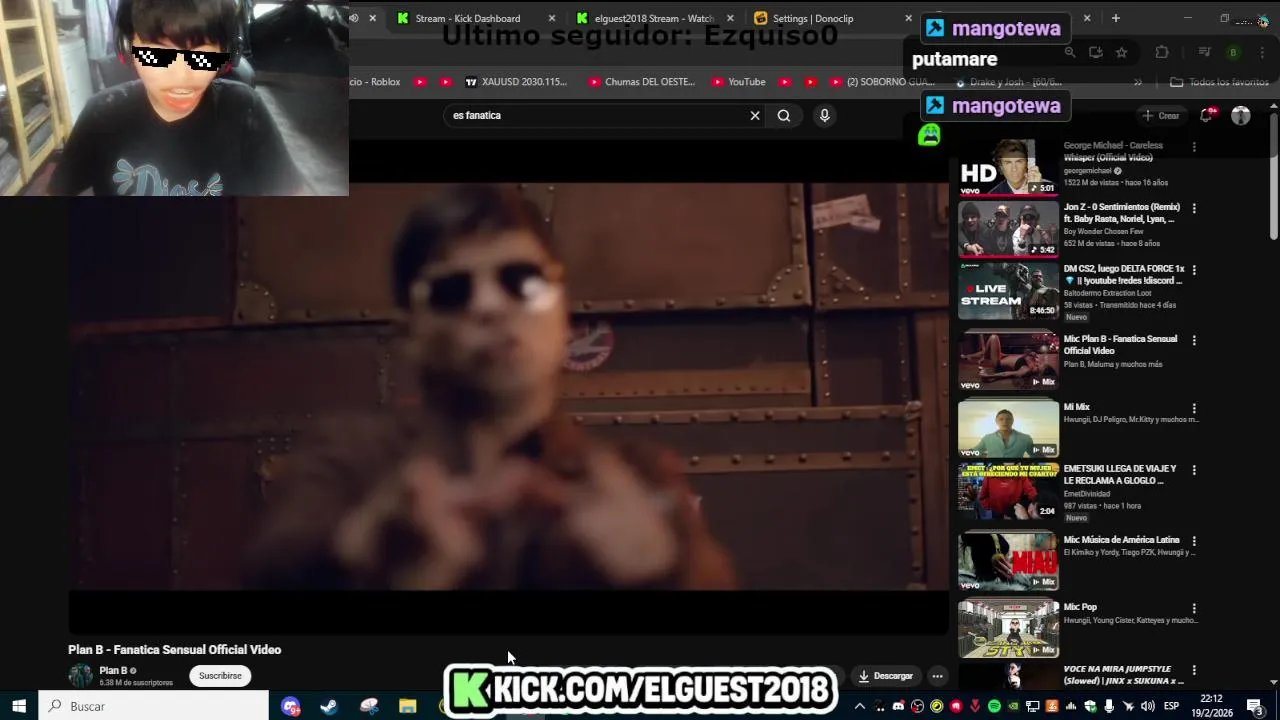Open YouTube notifications bell
1280x720 pixels.
(1206, 115)
